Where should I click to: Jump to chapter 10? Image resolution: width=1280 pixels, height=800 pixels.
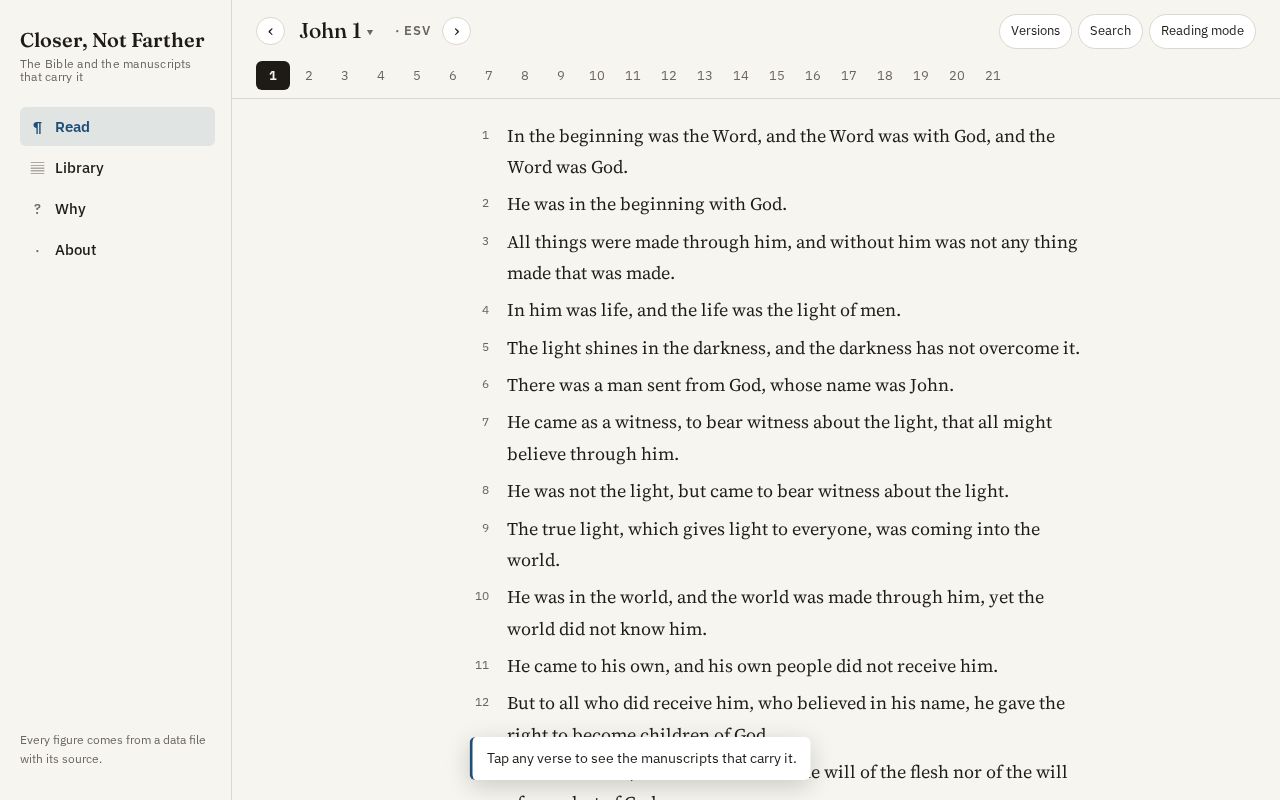pos(597,76)
